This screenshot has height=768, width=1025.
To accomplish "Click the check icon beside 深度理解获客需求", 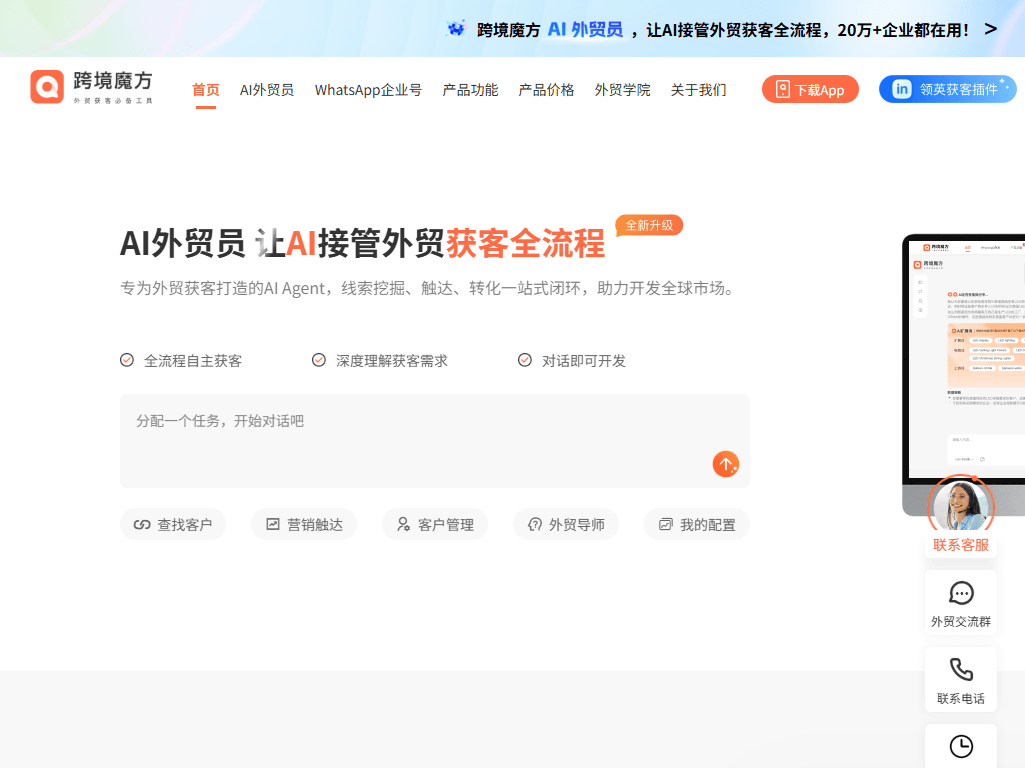I will pyautogui.click(x=318, y=360).
